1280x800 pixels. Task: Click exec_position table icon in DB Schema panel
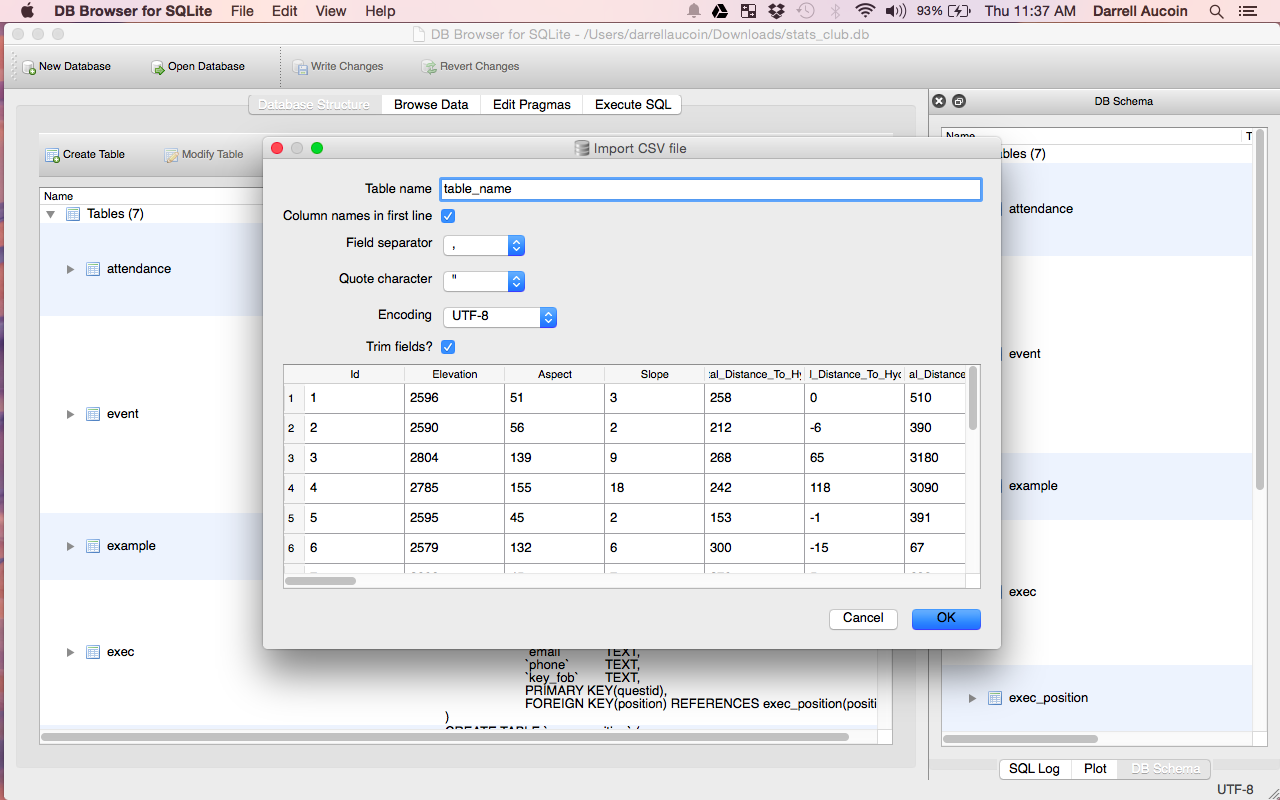[x=995, y=698]
